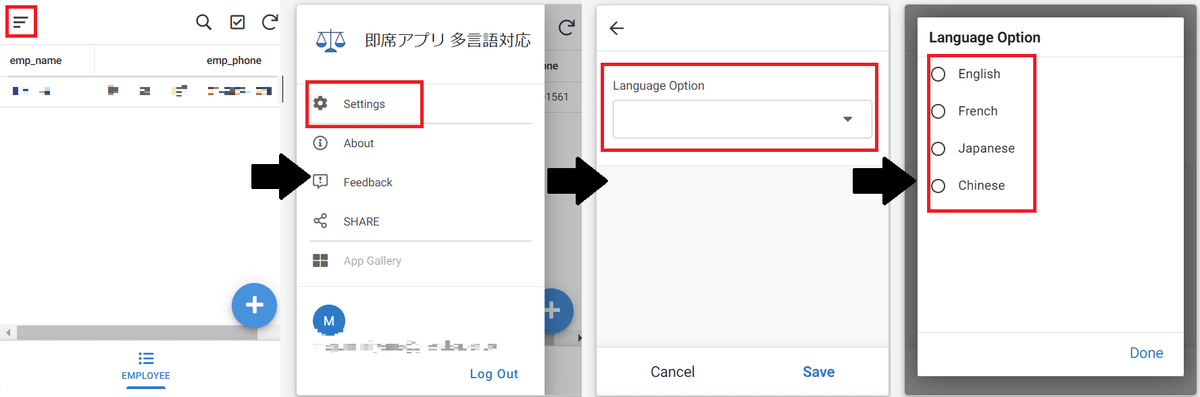1200x397 pixels.
Task: Click the Language Option dialog title
Action: pyautogui.click(x=984, y=37)
